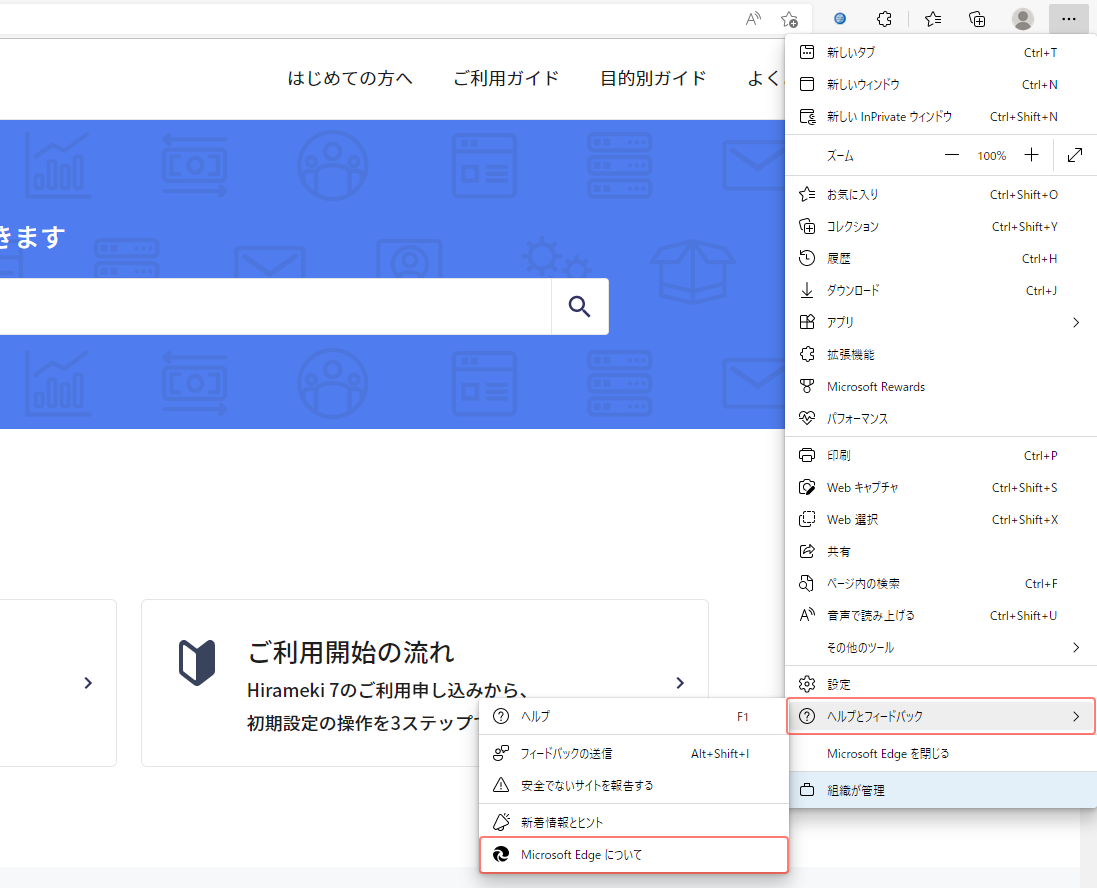Open Microsoft Rewards menu entry
1097x888 pixels.
[941, 387]
